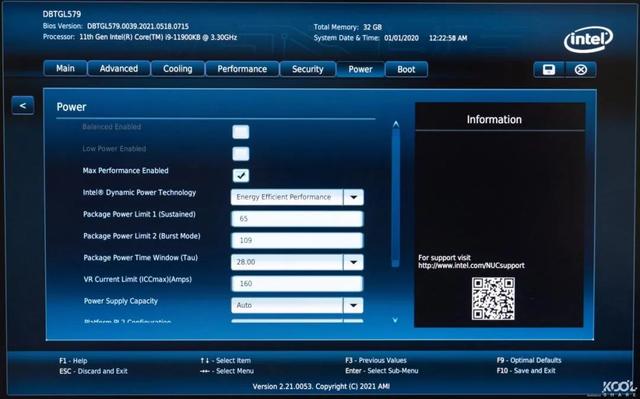Toggle the Balanced Enabled checkbox
The image size is (640, 399).
pyautogui.click(x=240, y=132)
